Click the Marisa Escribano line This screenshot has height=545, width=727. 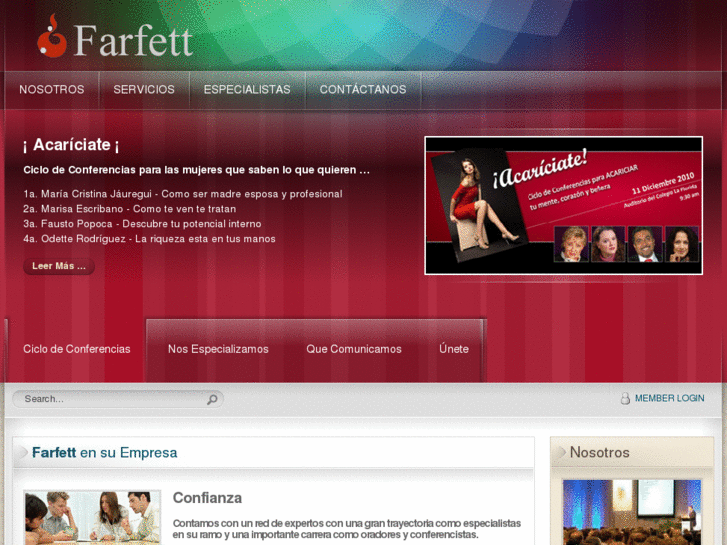click(x=130, y=209)
